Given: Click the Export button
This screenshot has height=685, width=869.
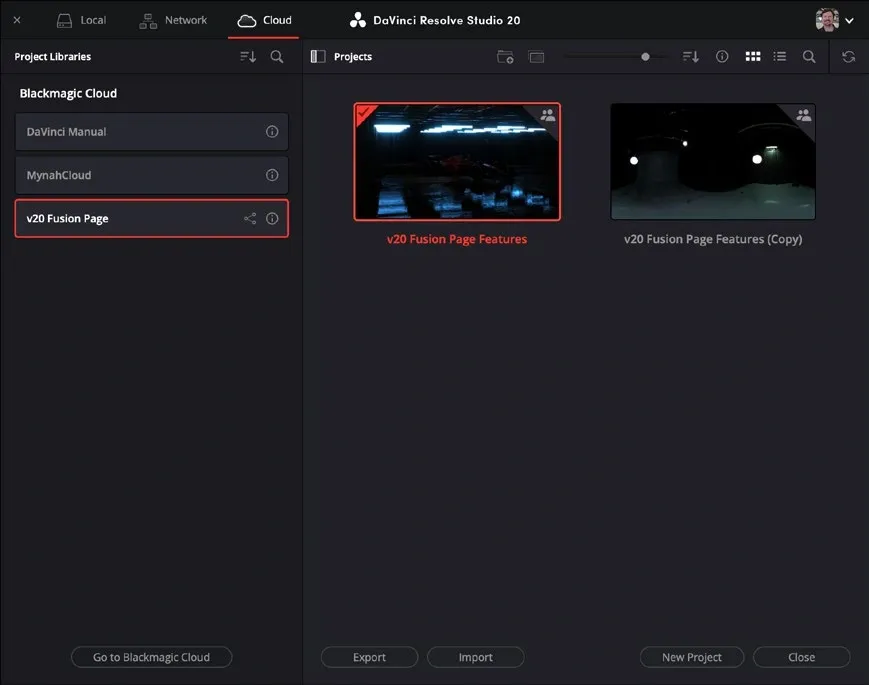Looking at the screenshot, I should [x=369, y=657].
